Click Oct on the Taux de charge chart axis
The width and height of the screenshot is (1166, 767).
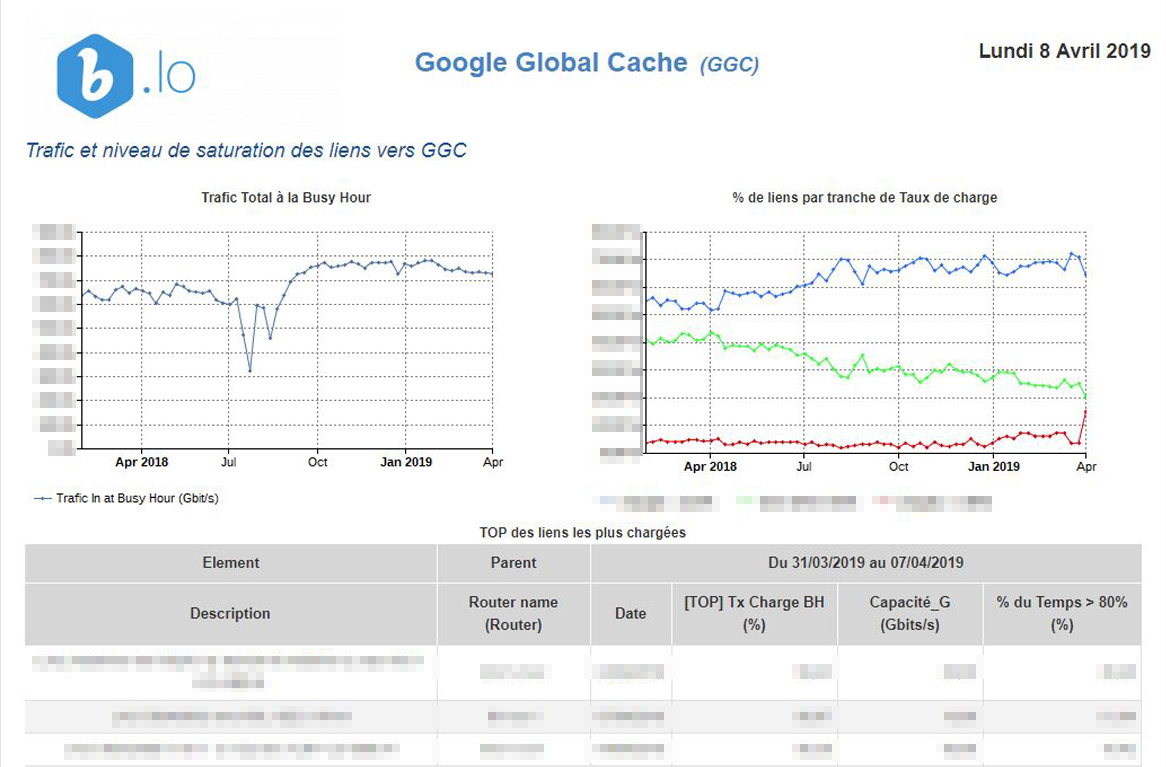coord(898,466)
